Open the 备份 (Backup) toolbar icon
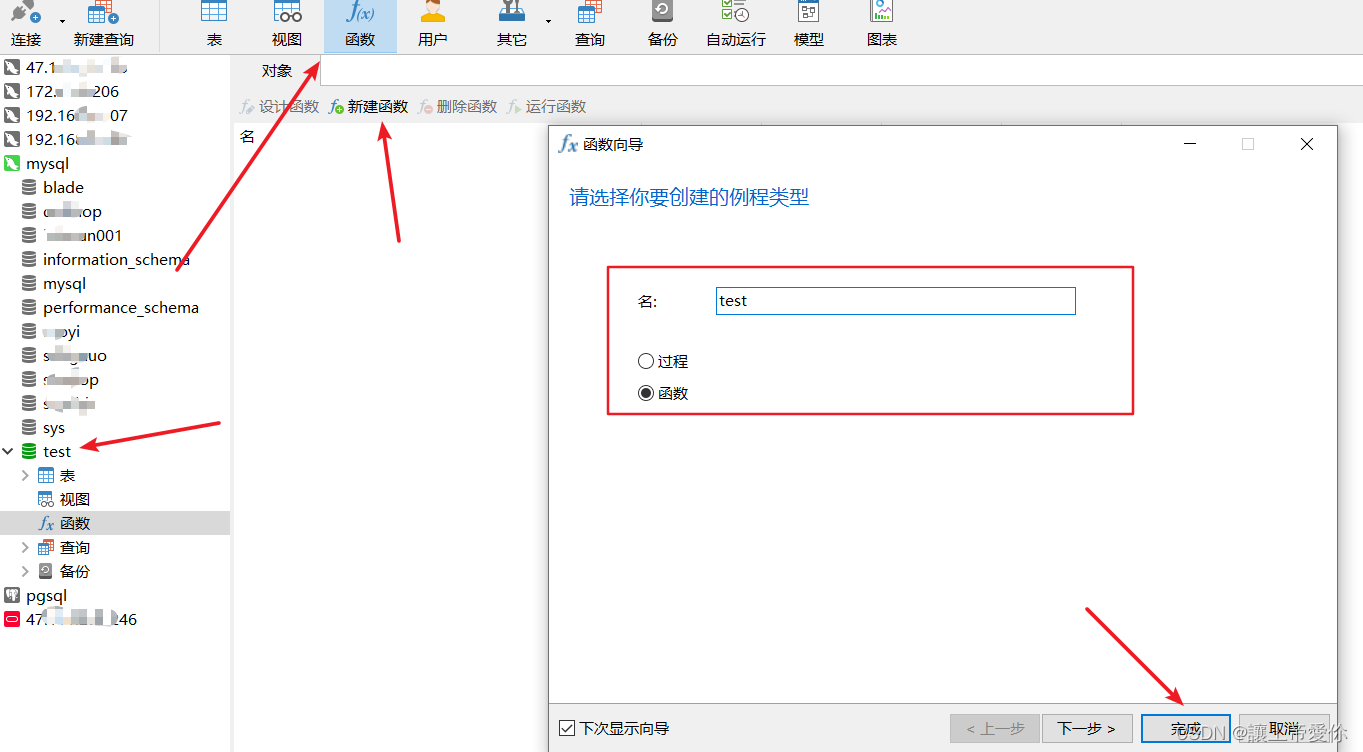1363x752 pixels. pyautogui.click(x=661, y=26)
